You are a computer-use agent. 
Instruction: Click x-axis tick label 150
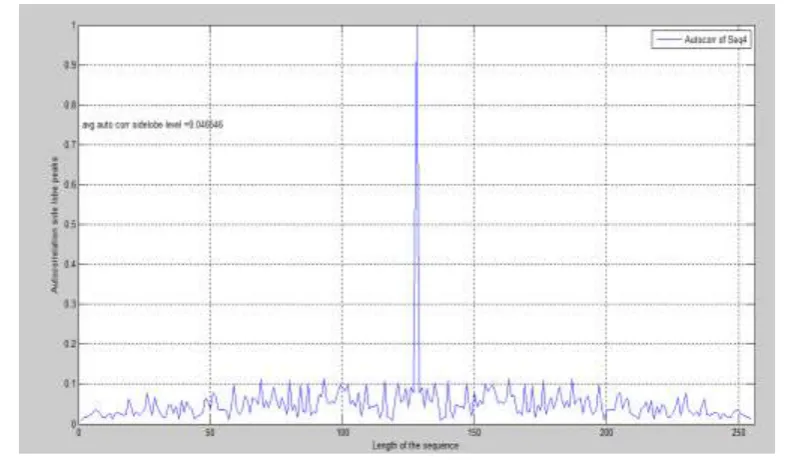(x=474, y=432)
